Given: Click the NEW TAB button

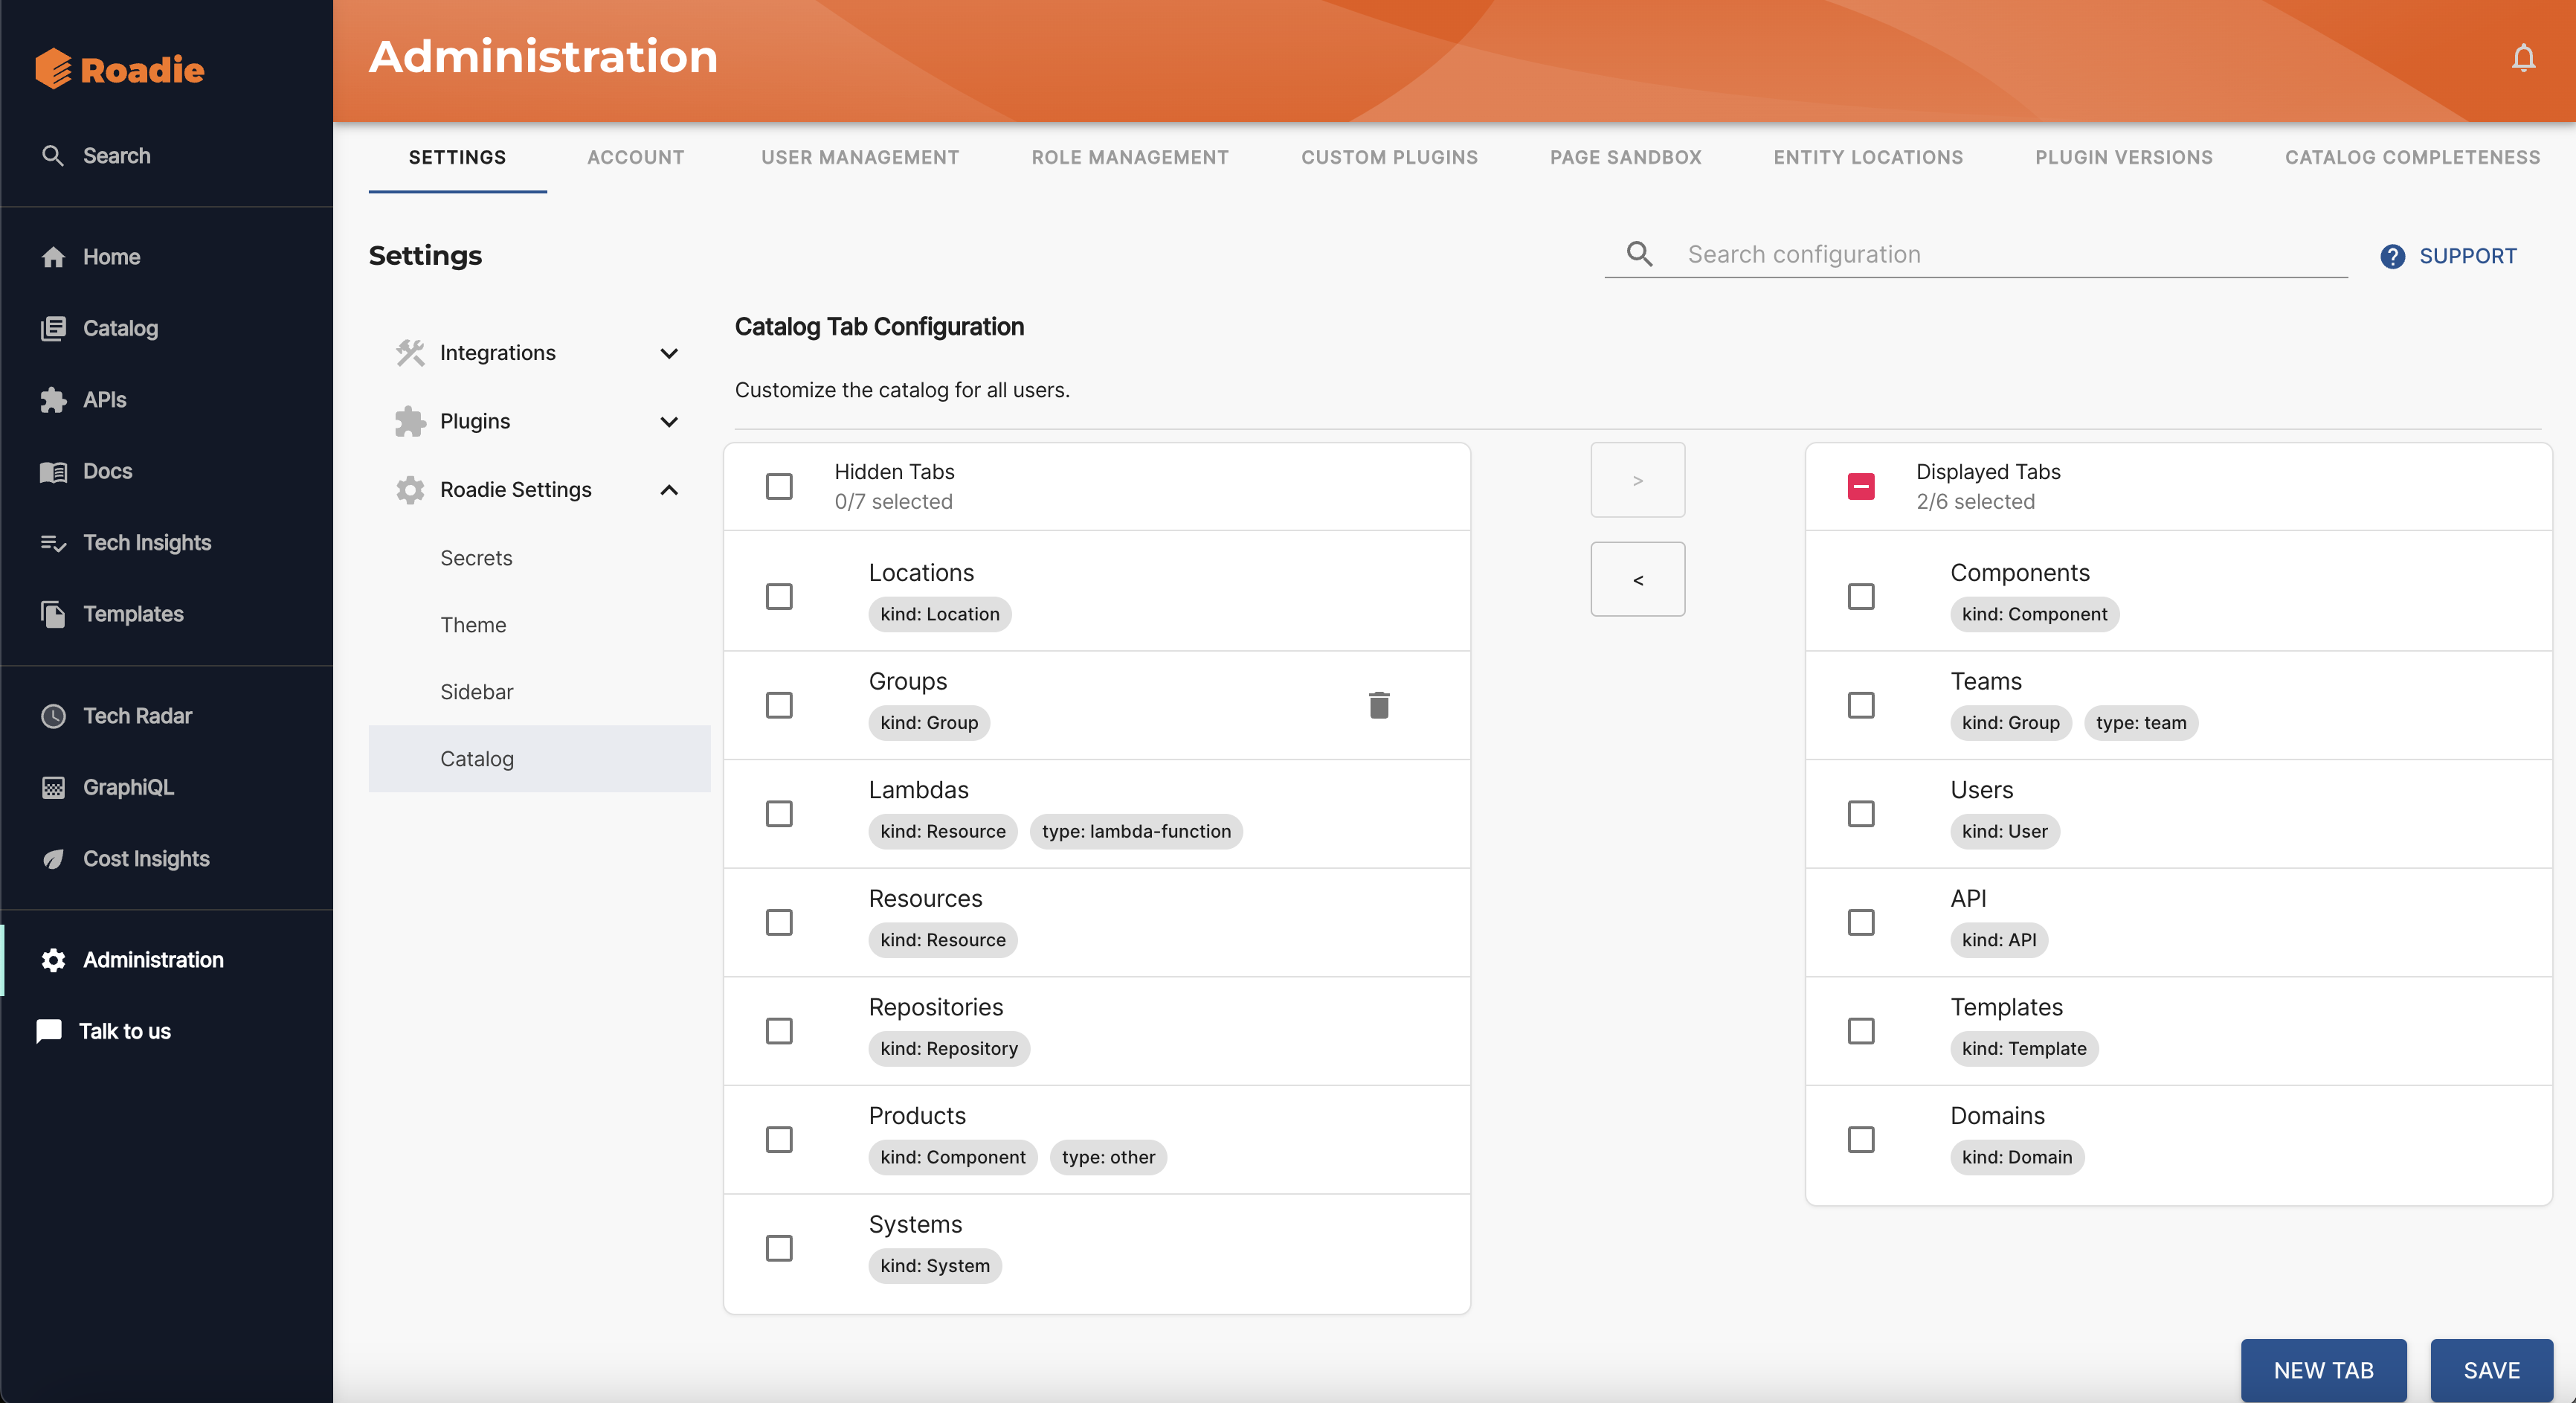Looking at the screenshot, I should (x=2322, y=1370).
